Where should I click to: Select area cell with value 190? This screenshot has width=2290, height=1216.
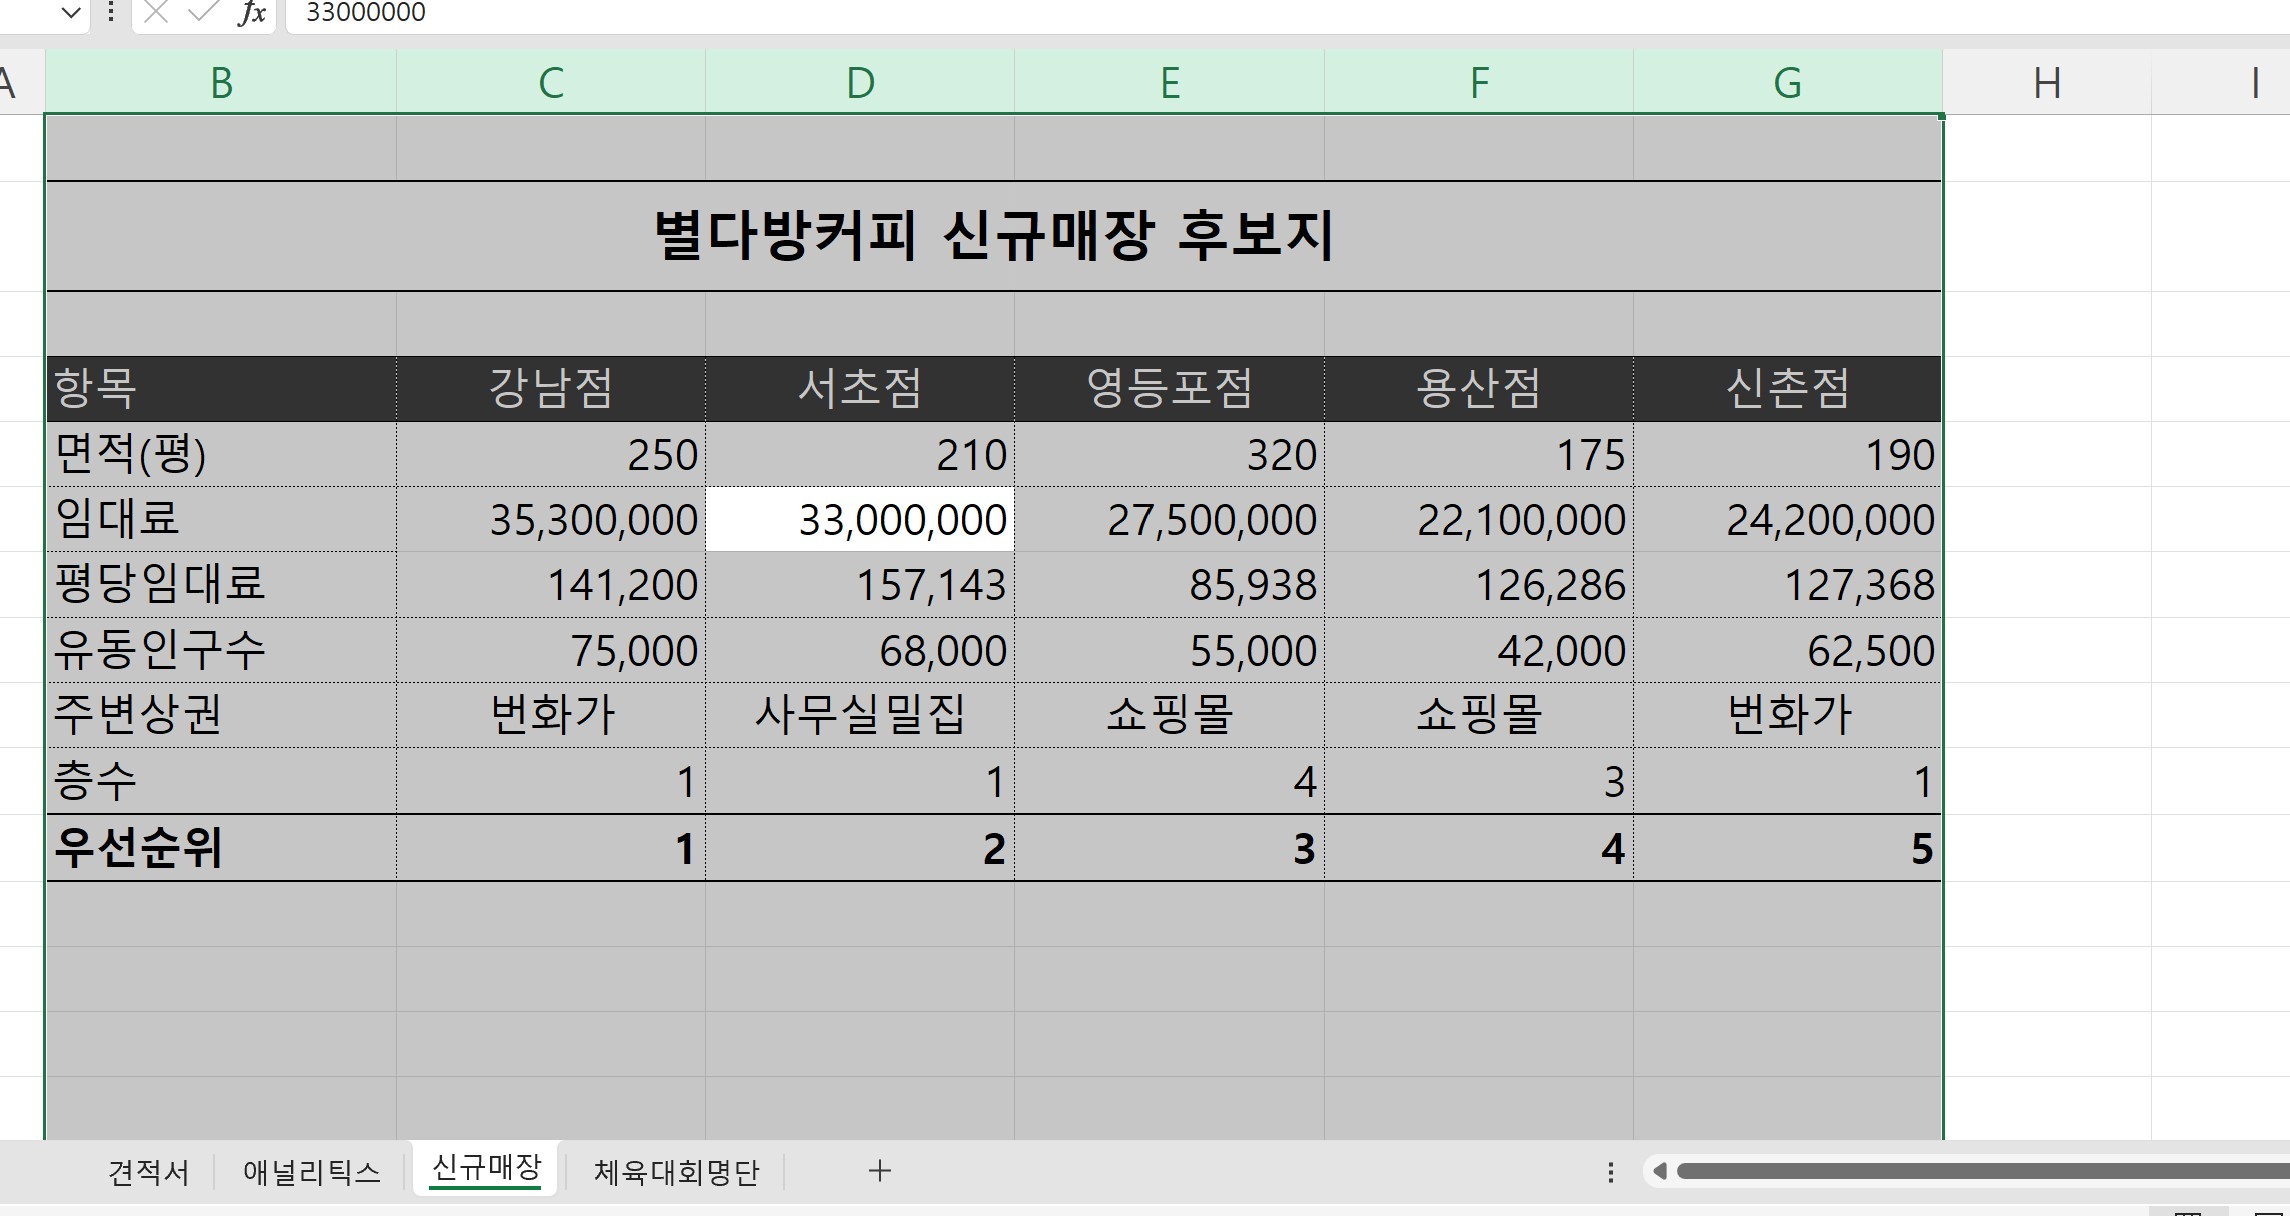1788,454
